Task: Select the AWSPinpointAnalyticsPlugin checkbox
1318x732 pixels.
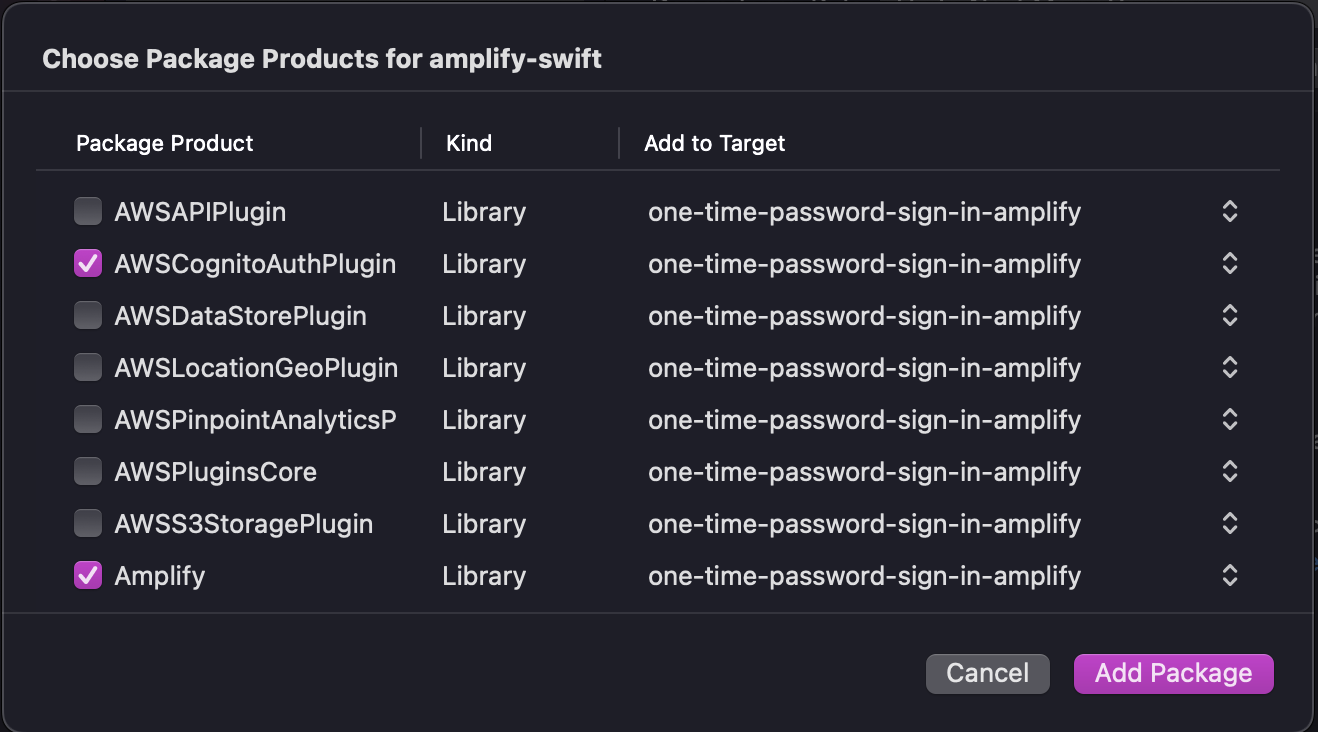Action: point(88,420)
